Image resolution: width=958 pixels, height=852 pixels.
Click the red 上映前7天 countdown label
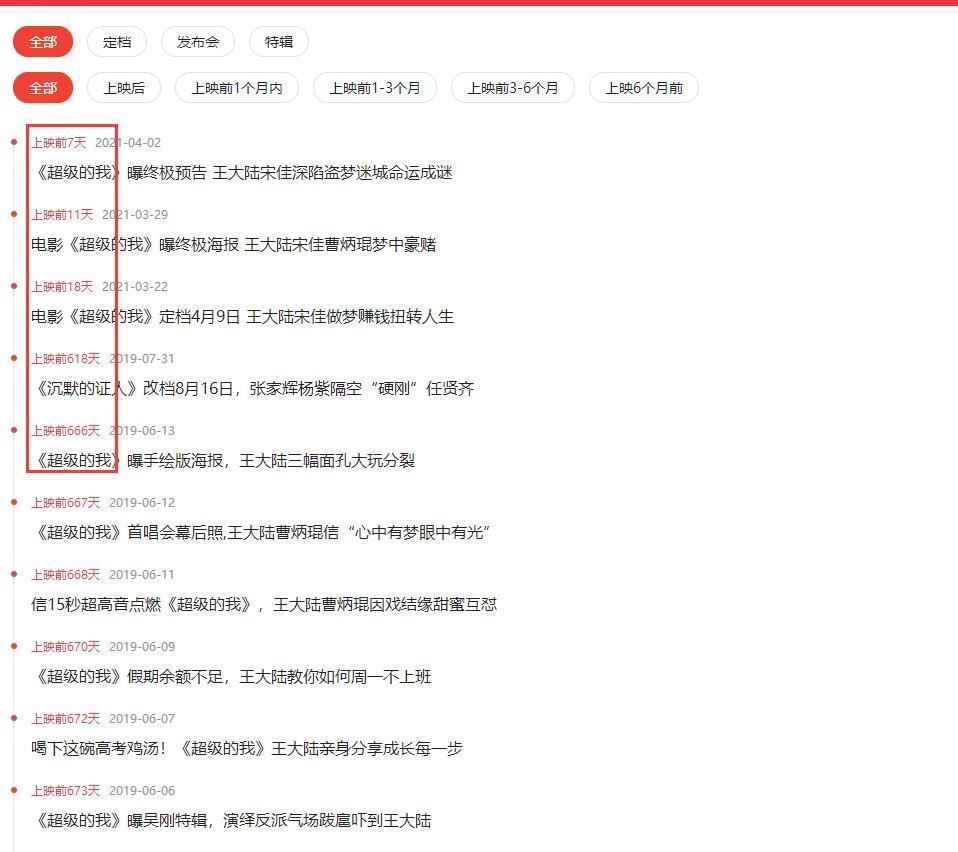pos(59,142)
